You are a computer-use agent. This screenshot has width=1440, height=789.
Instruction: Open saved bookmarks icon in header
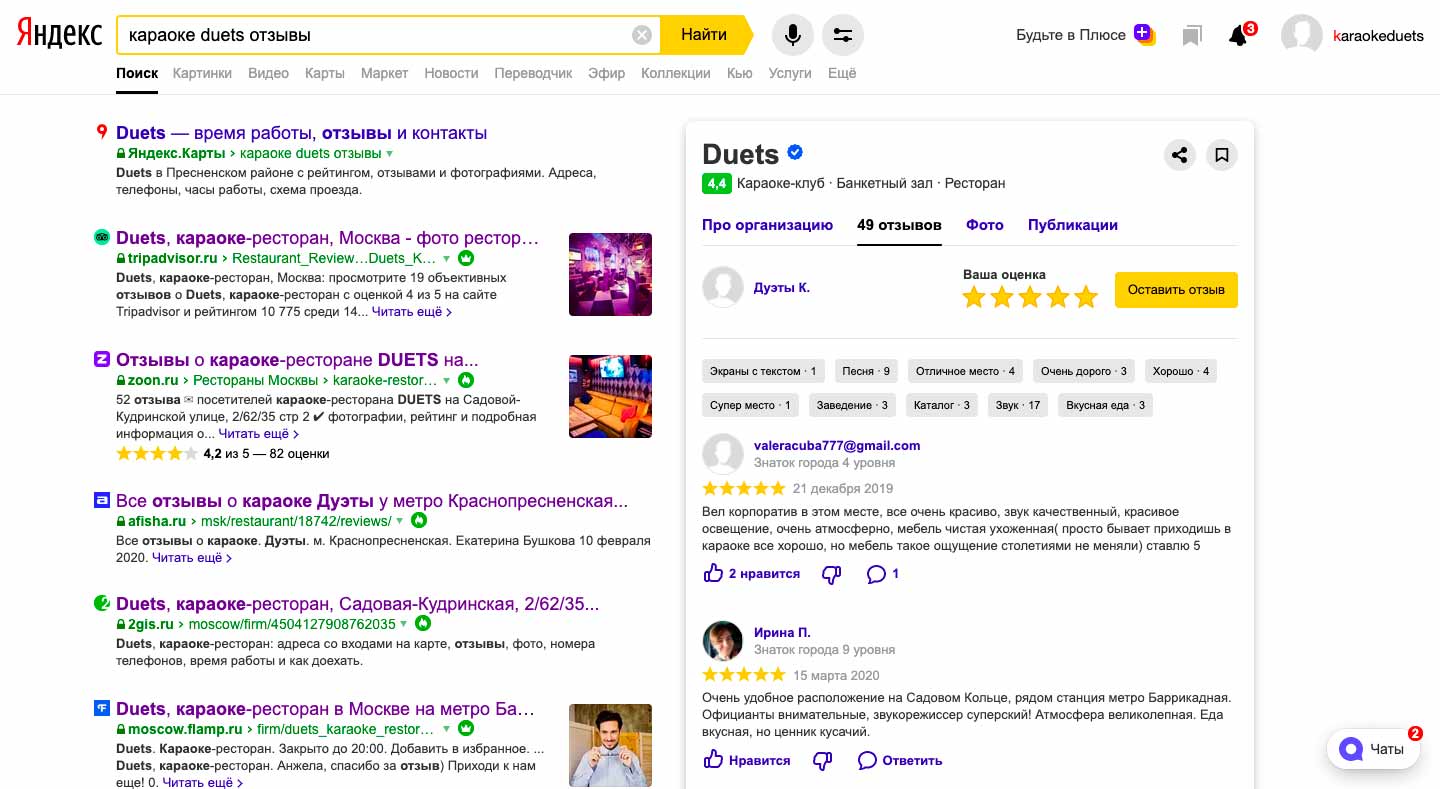tap(1191, 36)
